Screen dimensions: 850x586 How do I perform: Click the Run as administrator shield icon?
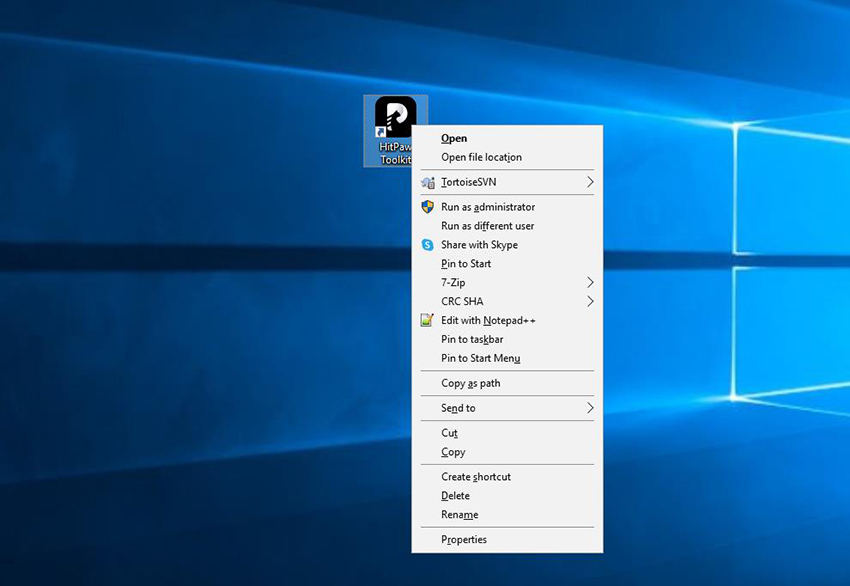tap(427, 207)
